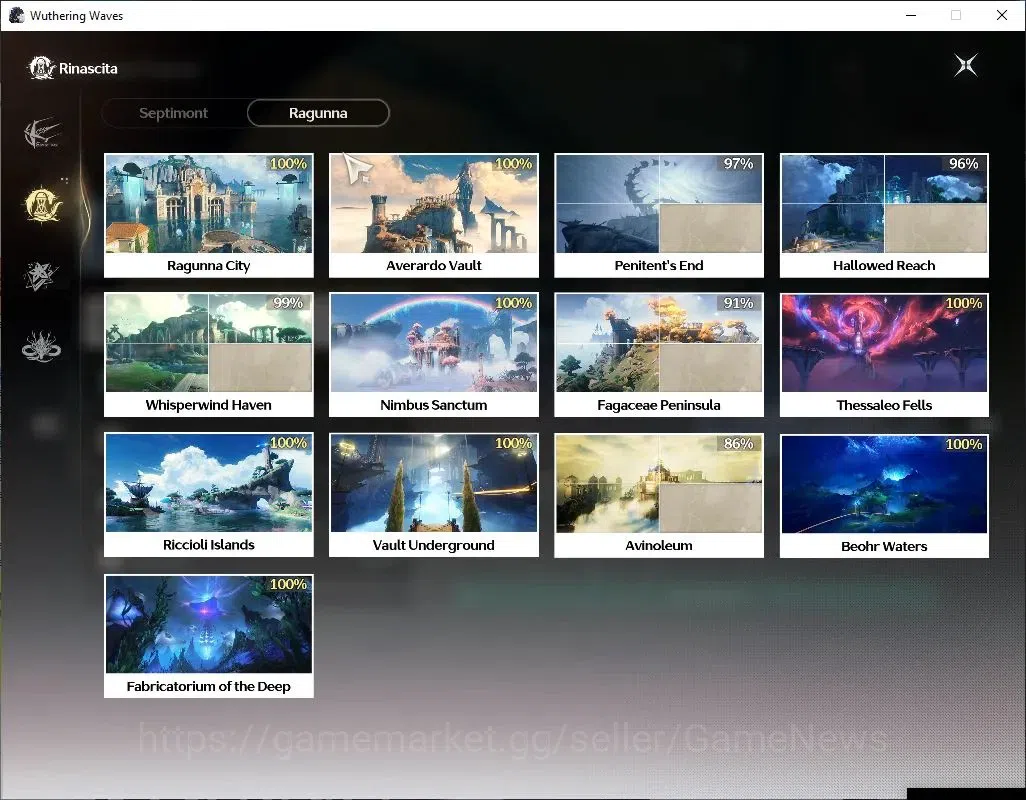Switch to the Septimont tab

point(173,113)
